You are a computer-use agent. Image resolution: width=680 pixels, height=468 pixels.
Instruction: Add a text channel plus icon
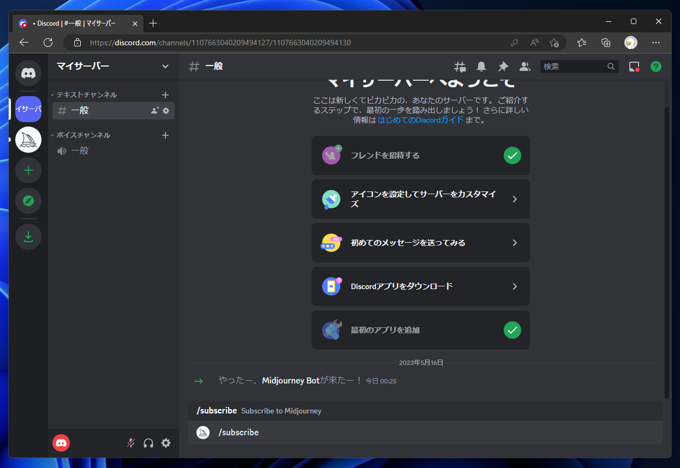click(165, 95)
